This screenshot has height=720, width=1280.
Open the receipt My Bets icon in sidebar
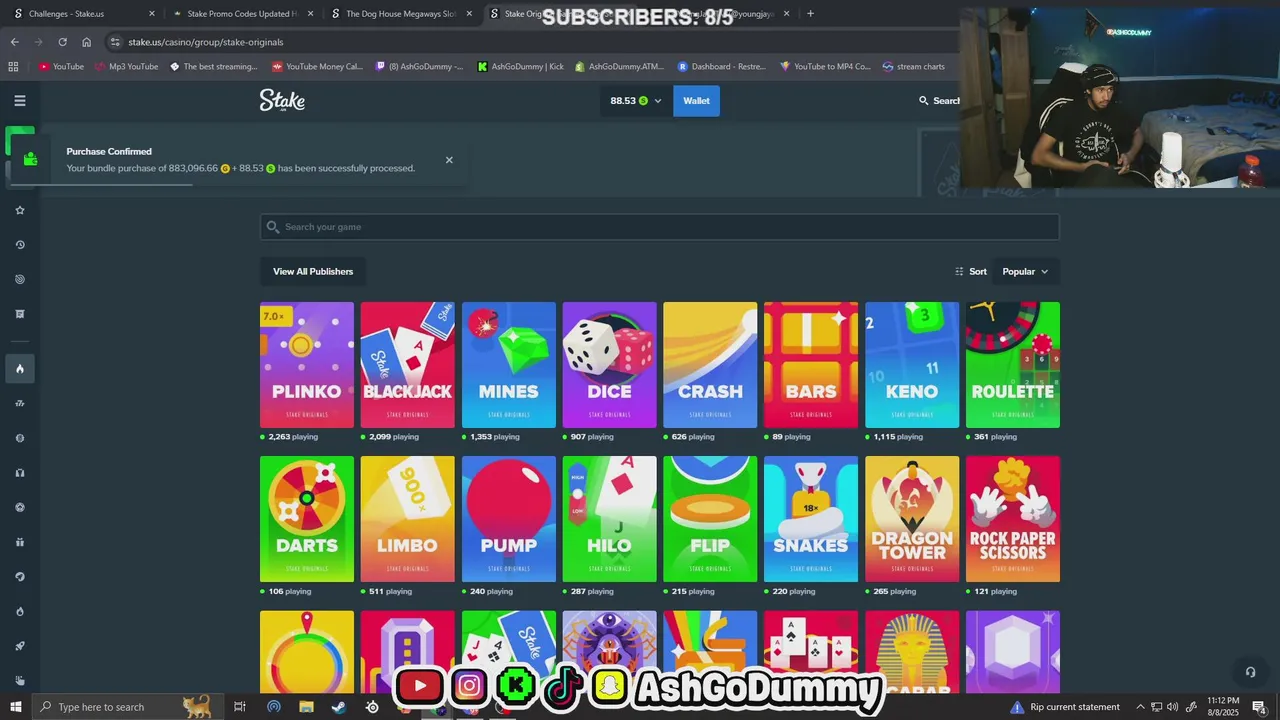[x=19, y=314]
